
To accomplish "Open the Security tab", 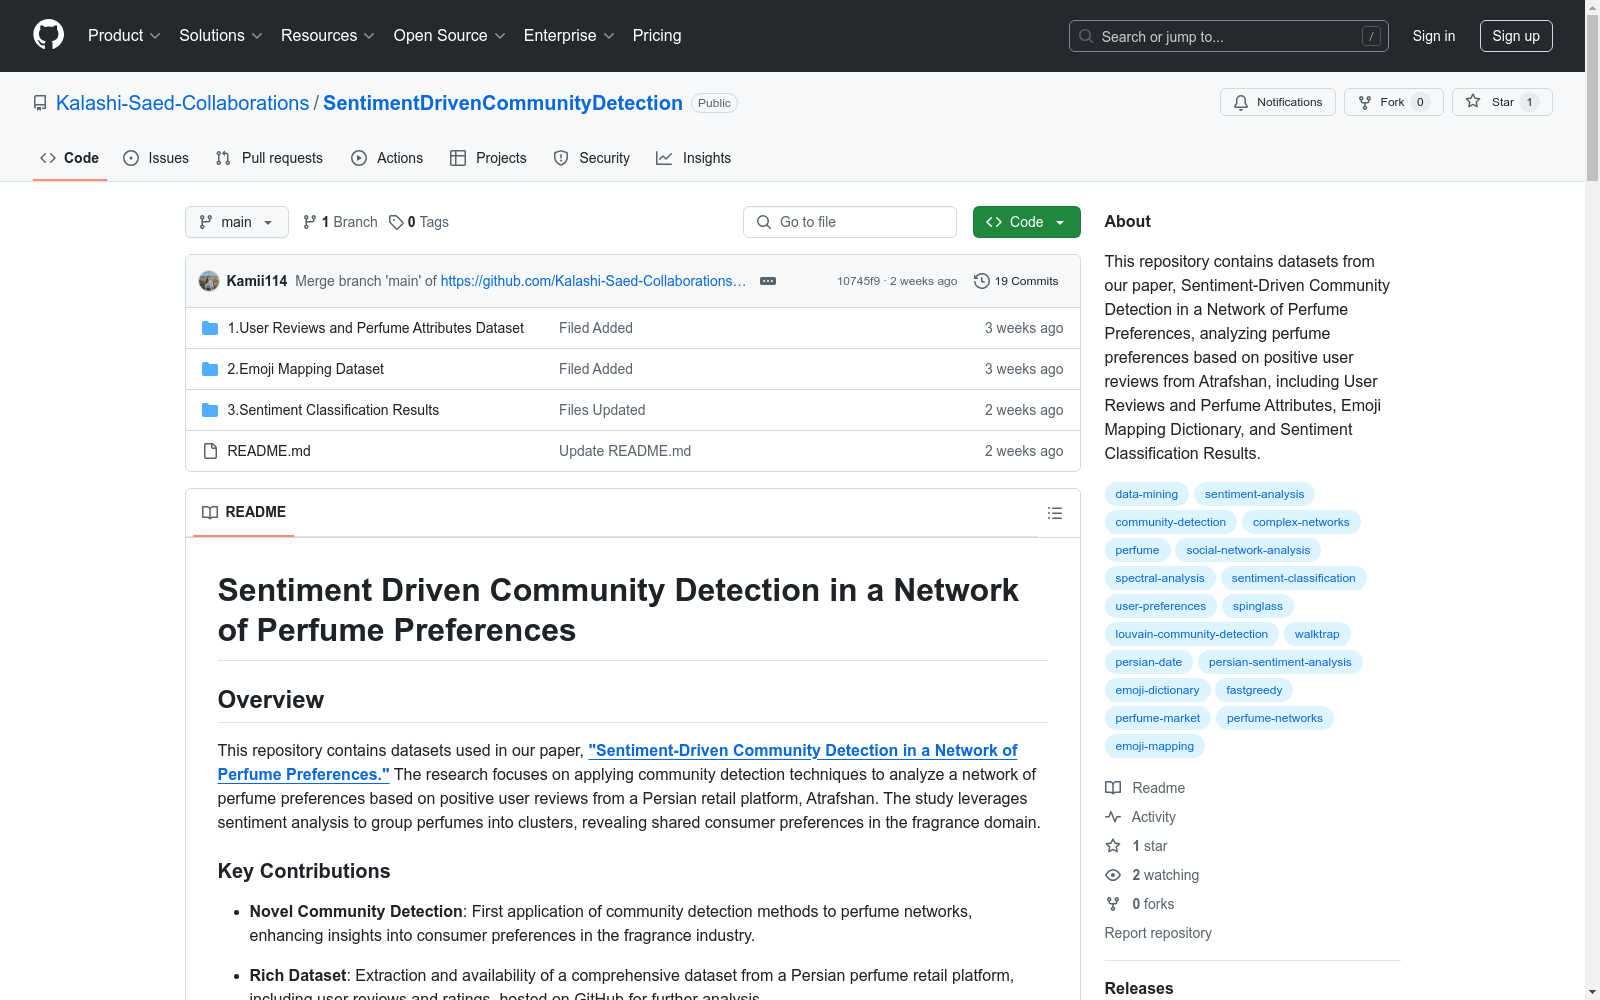I will coord(592,158).
